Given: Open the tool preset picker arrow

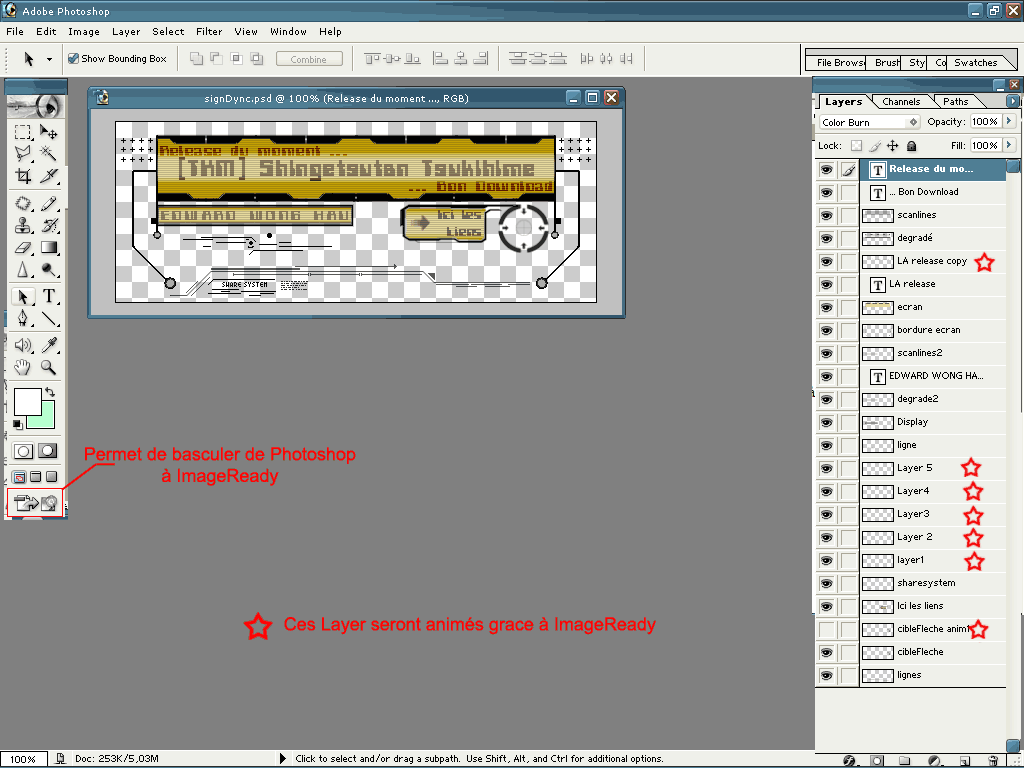Looking at the screenshot, I should tap(49, 59).
